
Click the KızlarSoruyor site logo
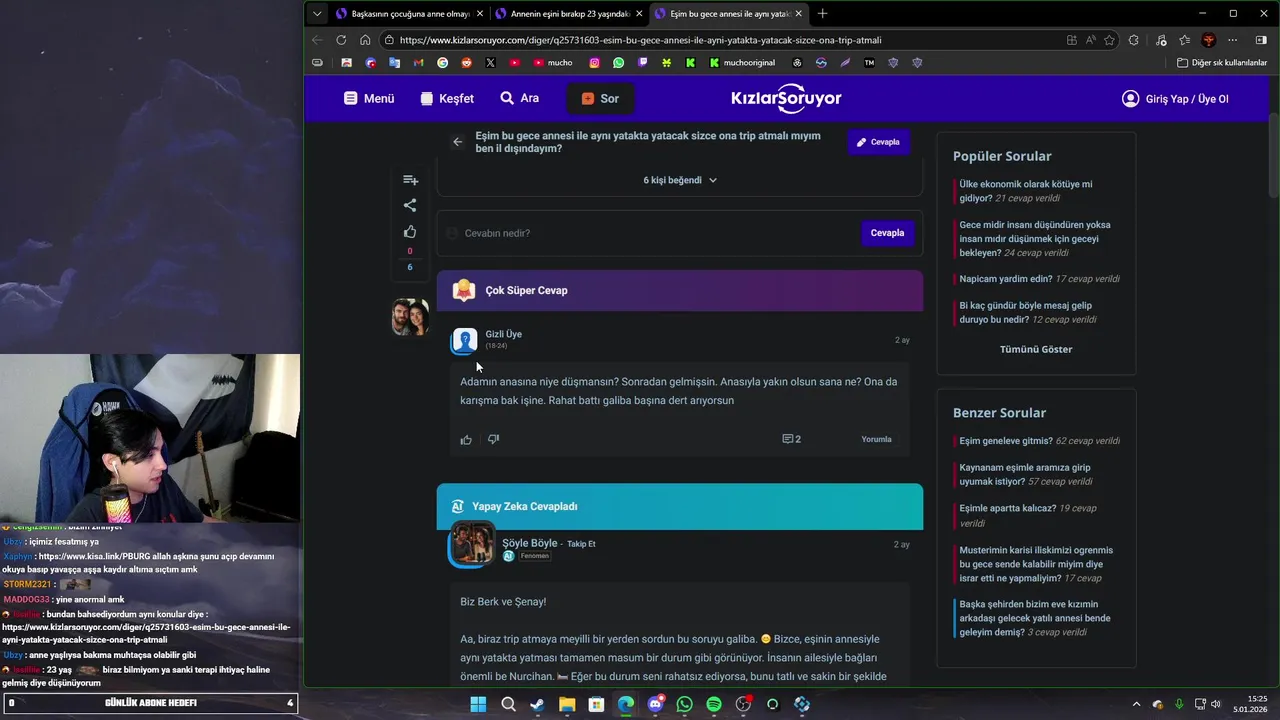tap(786, 98)
